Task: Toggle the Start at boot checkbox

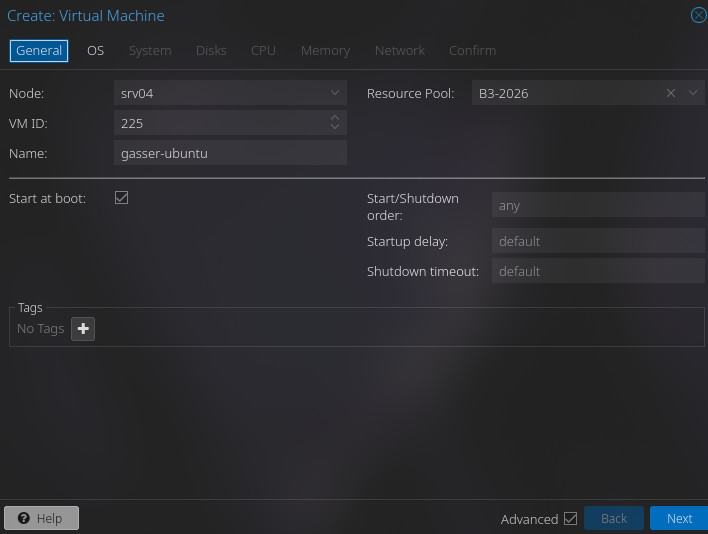Action: [122, 198]
